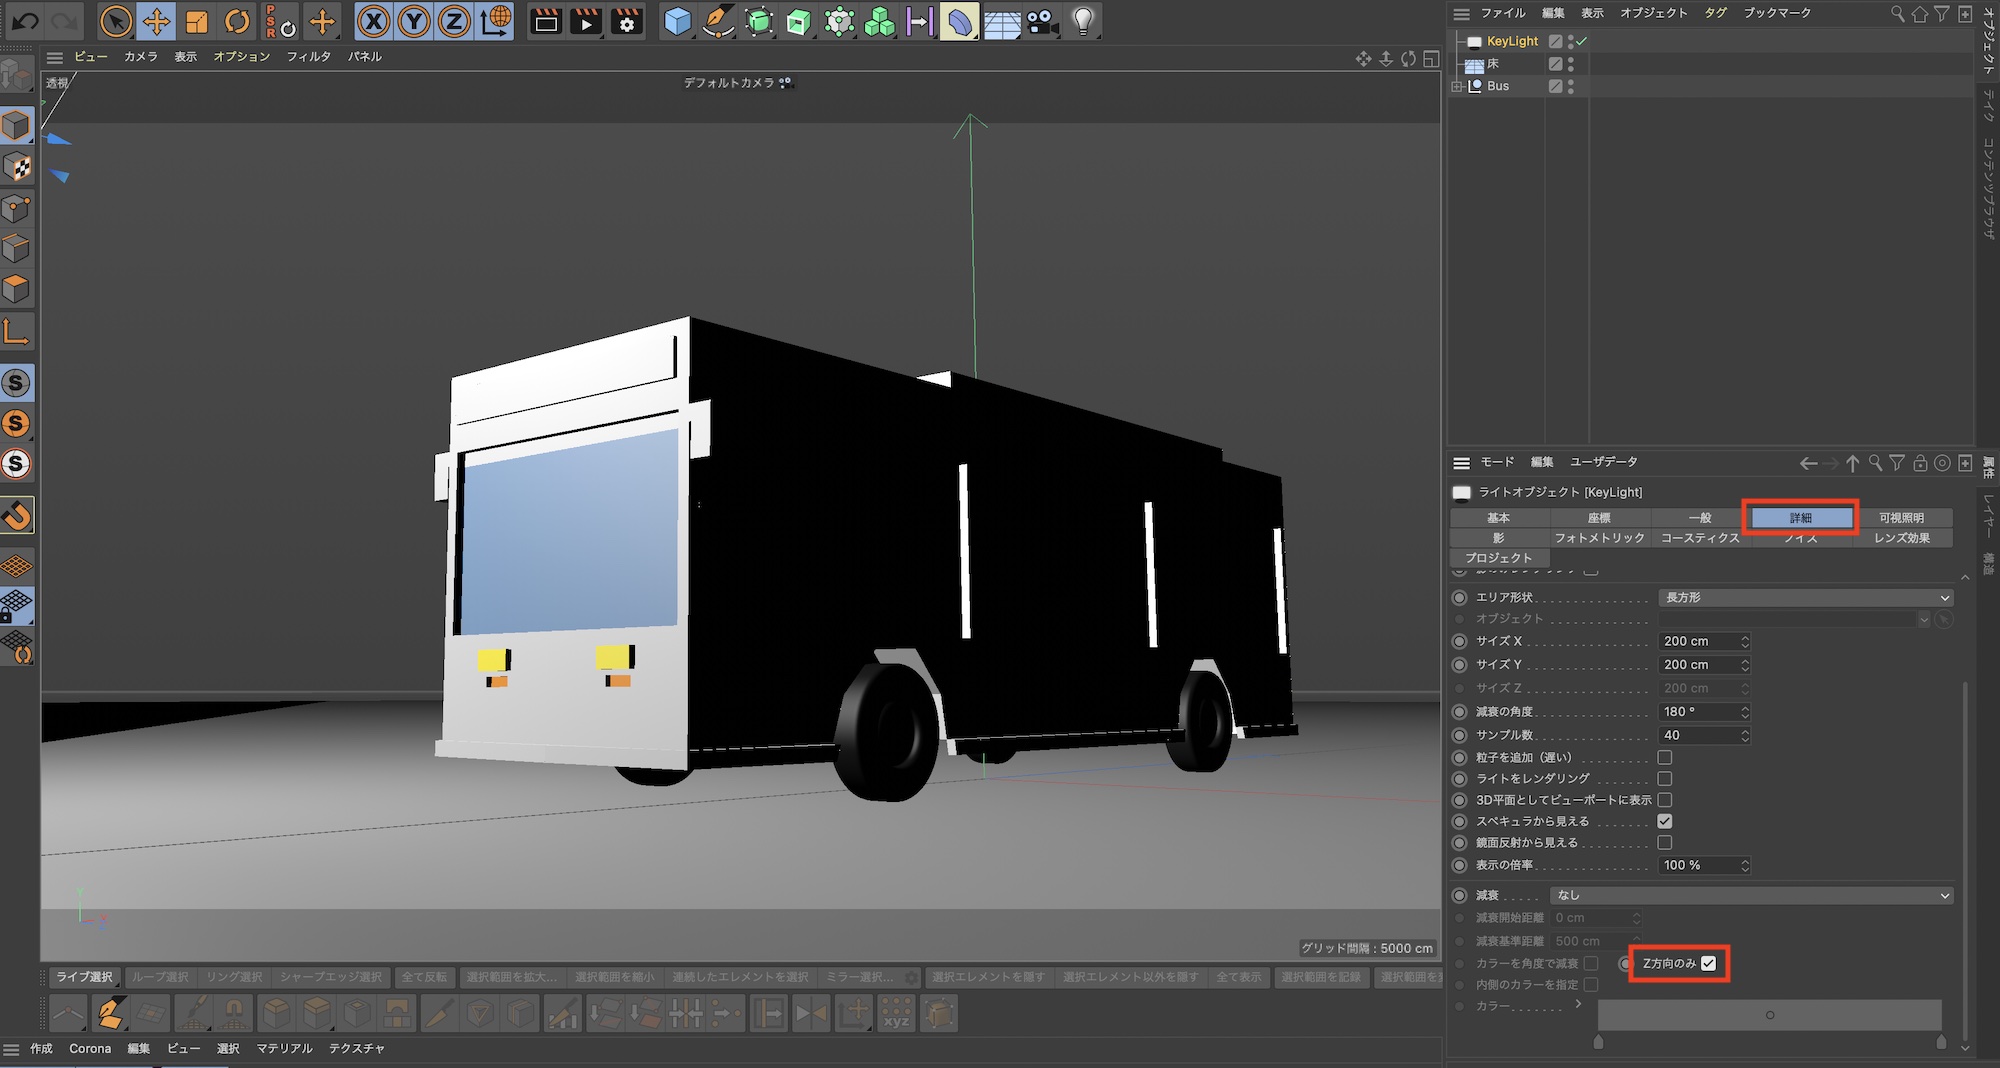Click the camera object icon in toolbar
The width and height of the screenshot is (2000, 1068).
click(1041, 21)
